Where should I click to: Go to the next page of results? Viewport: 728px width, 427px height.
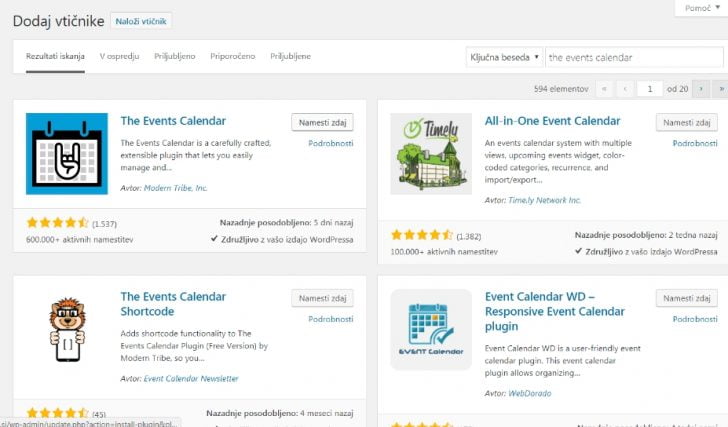(701, 89)
